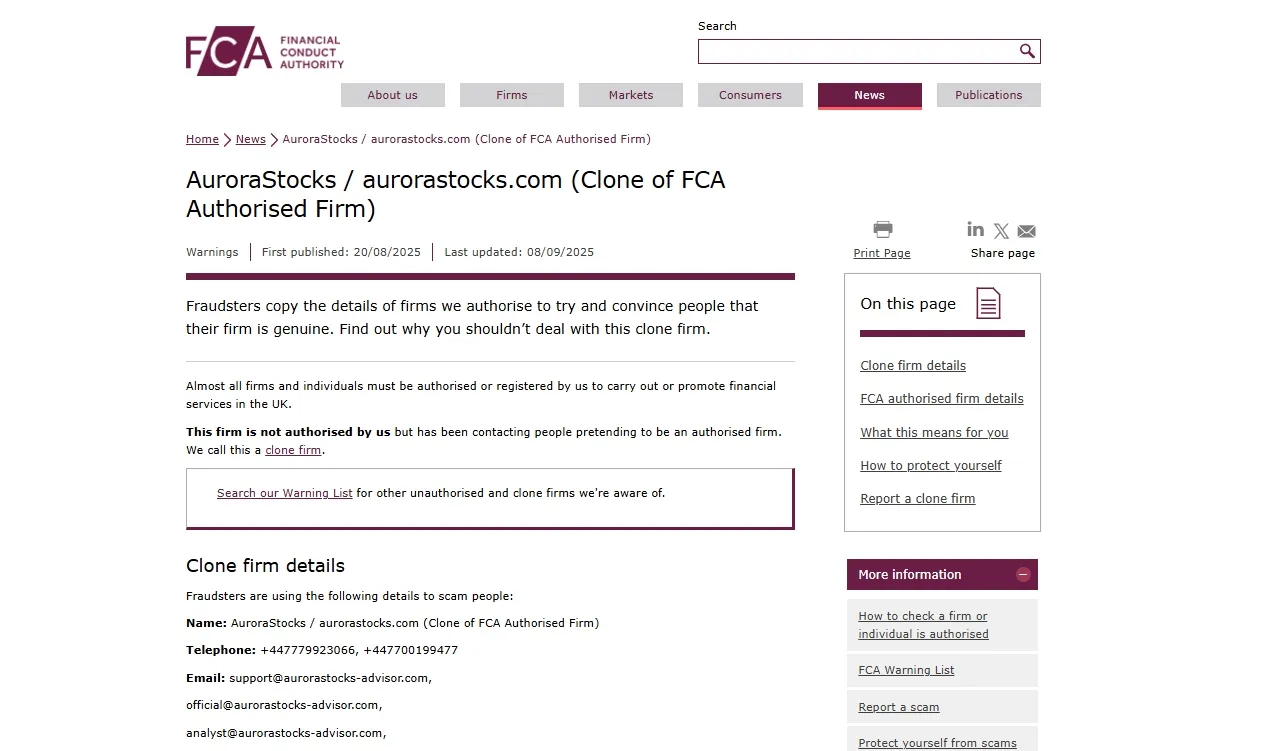Open the Firms menu
This screenshot has height=751, width=1276.
click(x=511, y=95)
